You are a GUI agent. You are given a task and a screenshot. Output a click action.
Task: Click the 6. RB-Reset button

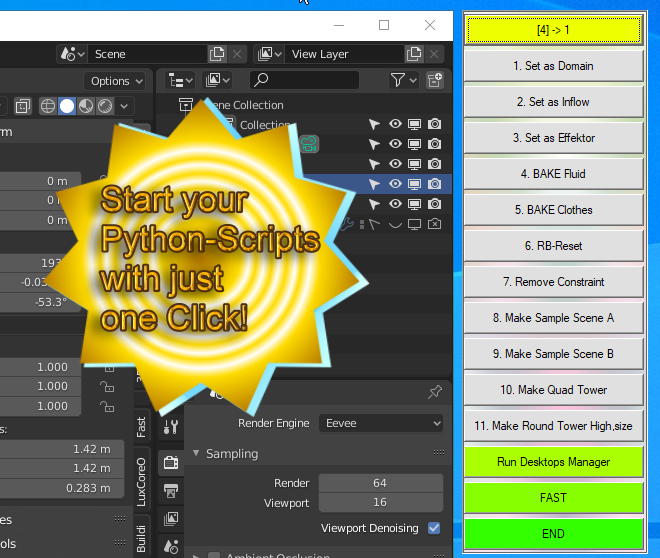point(554,246)
